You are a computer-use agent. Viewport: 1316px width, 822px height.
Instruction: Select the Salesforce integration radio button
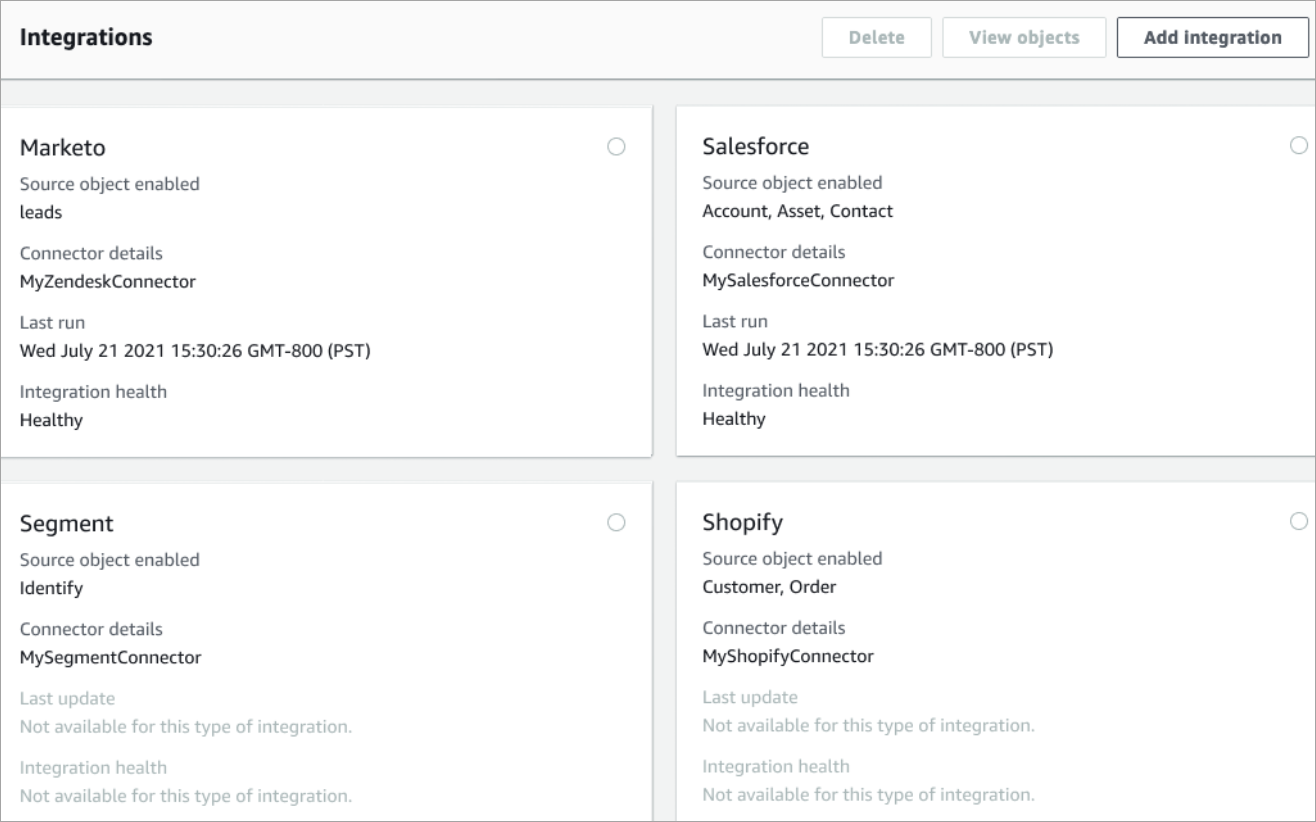pos(1299,144)
